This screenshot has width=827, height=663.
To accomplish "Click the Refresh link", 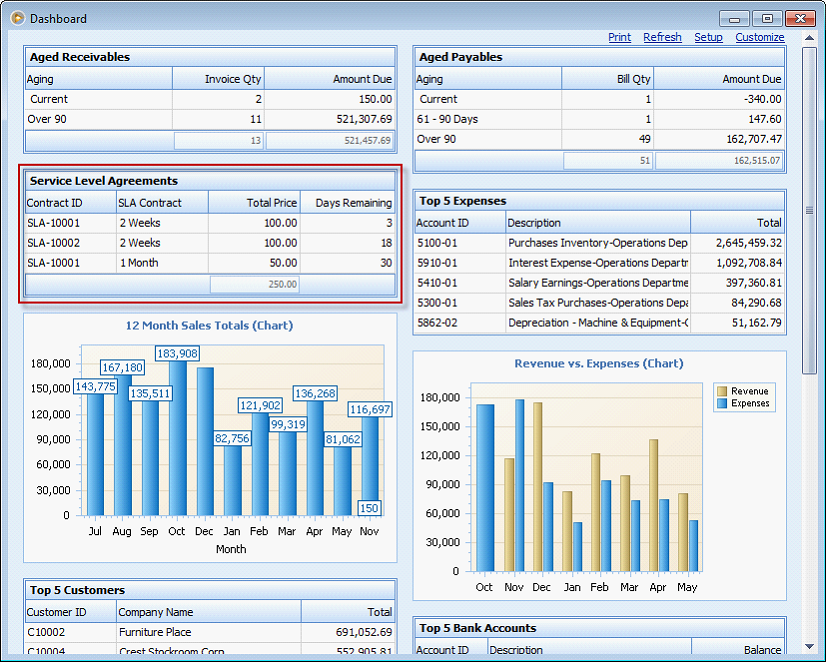I will tap(662, 37).
